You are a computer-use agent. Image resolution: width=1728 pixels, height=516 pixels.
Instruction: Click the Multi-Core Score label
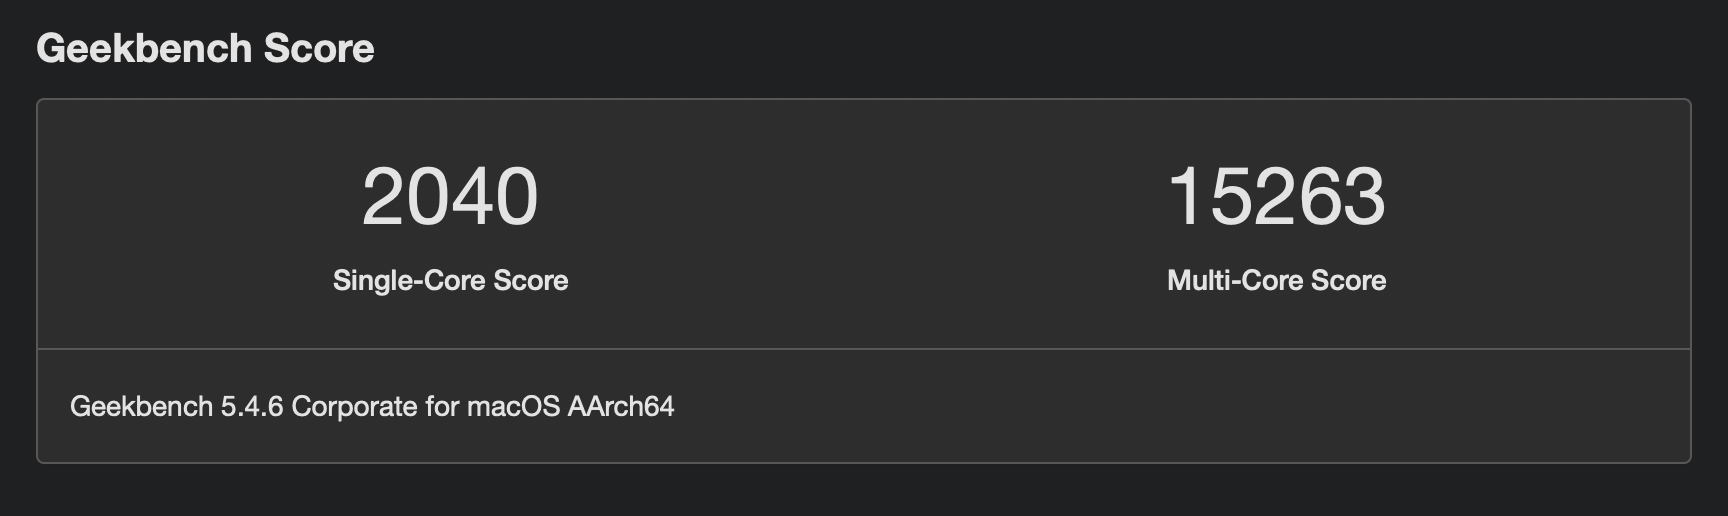click(1276, 280)
